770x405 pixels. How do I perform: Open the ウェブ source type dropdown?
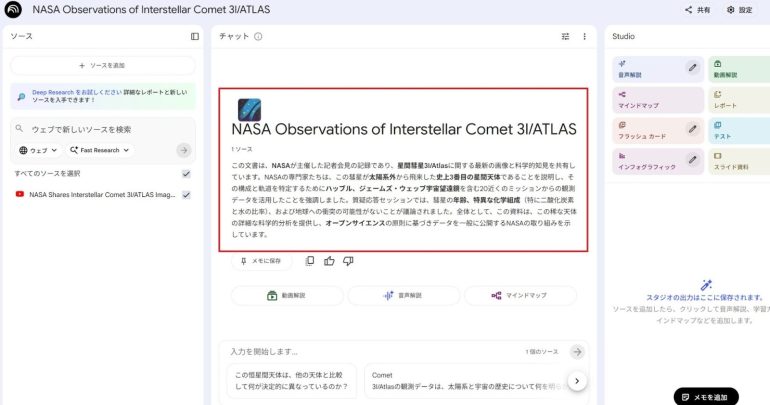pyautogui.click(x=39, y=150)
